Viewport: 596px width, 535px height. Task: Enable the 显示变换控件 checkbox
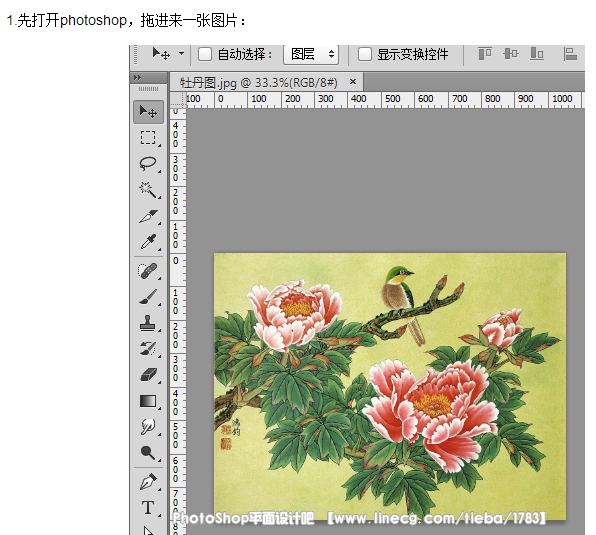(x=365, y=54)
